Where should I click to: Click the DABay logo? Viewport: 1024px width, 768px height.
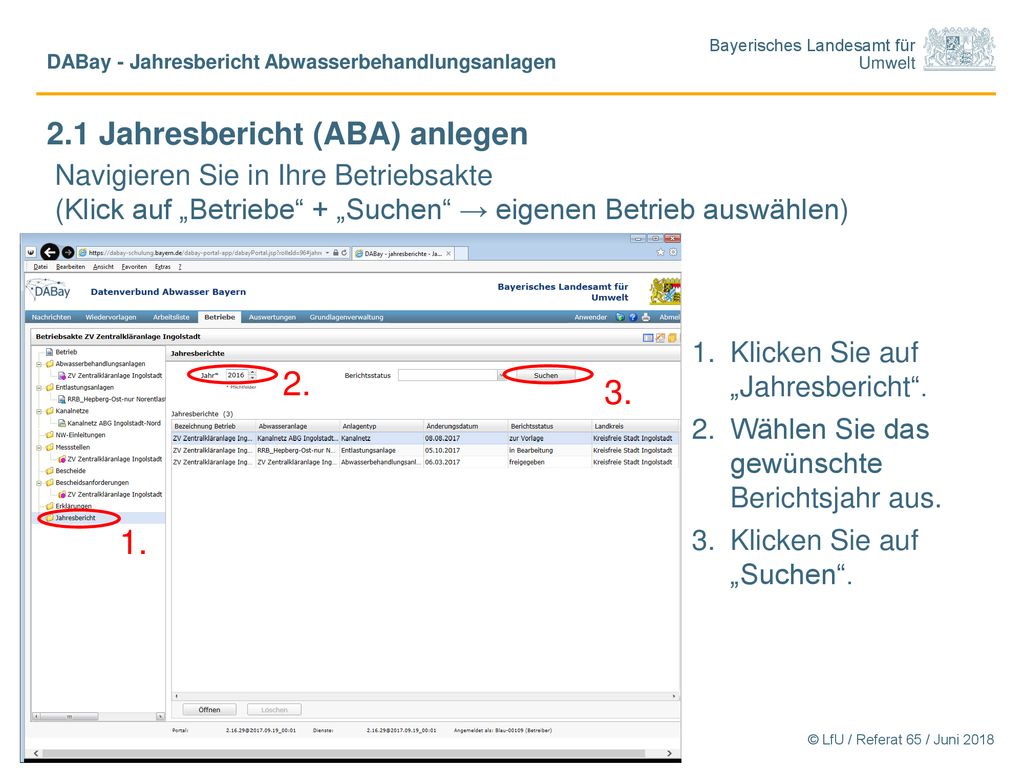[49, 291]
